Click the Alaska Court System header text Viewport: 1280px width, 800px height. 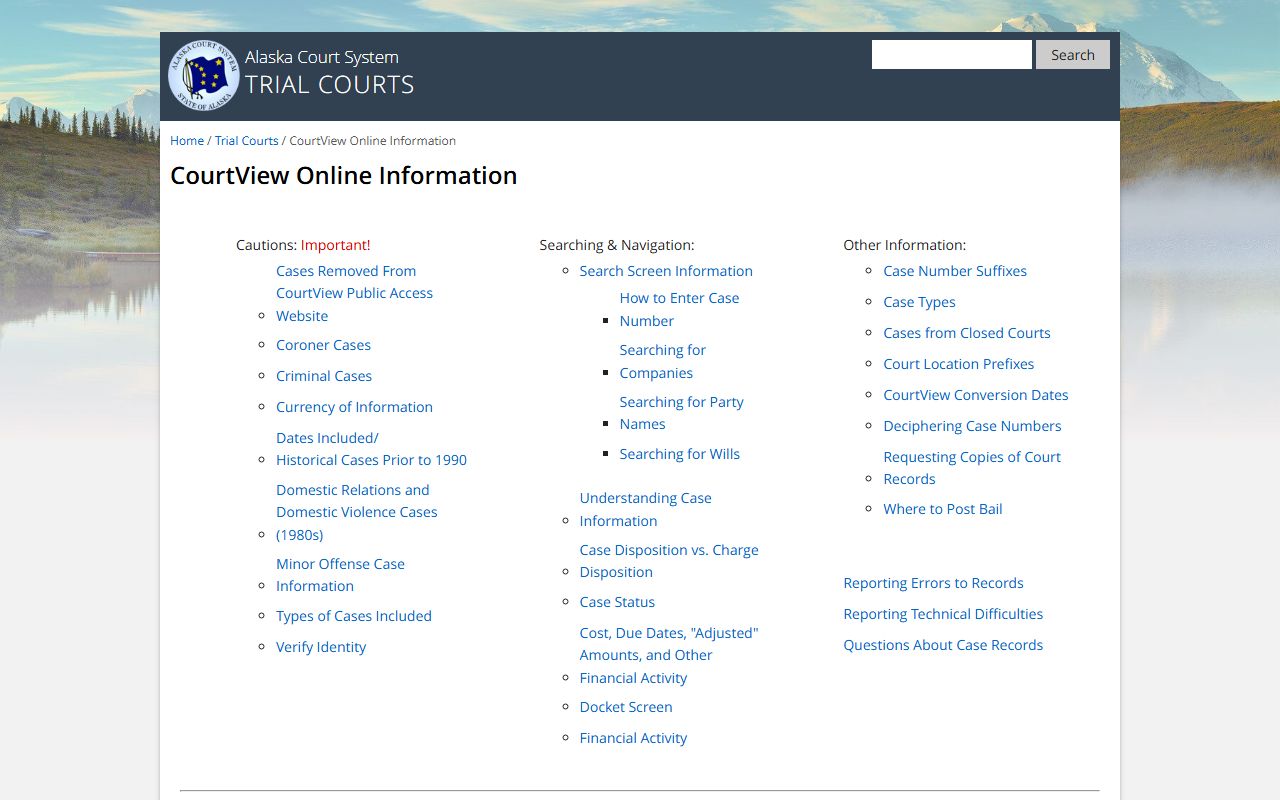click(322, 57)
